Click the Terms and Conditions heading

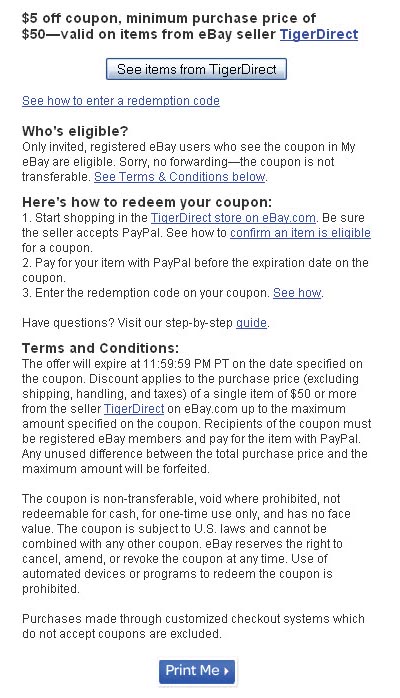click(x=101, y=348)
